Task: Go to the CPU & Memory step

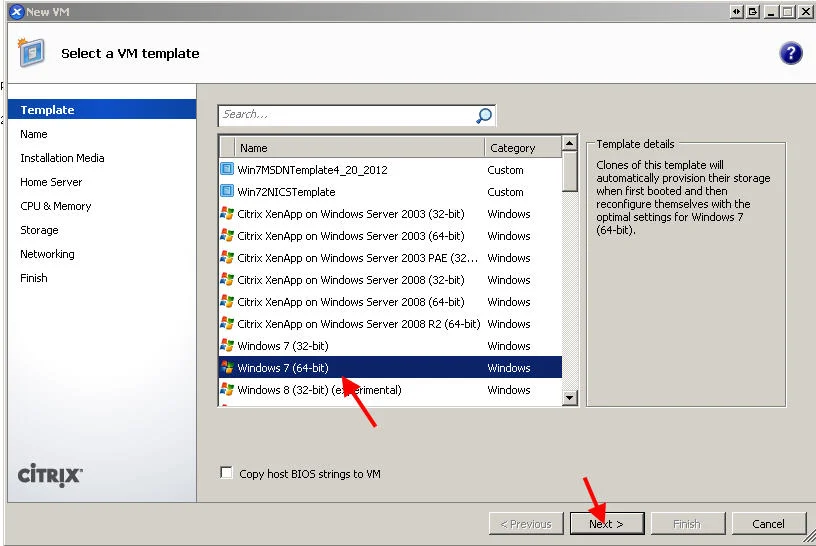Action: [x=56, y=206]
